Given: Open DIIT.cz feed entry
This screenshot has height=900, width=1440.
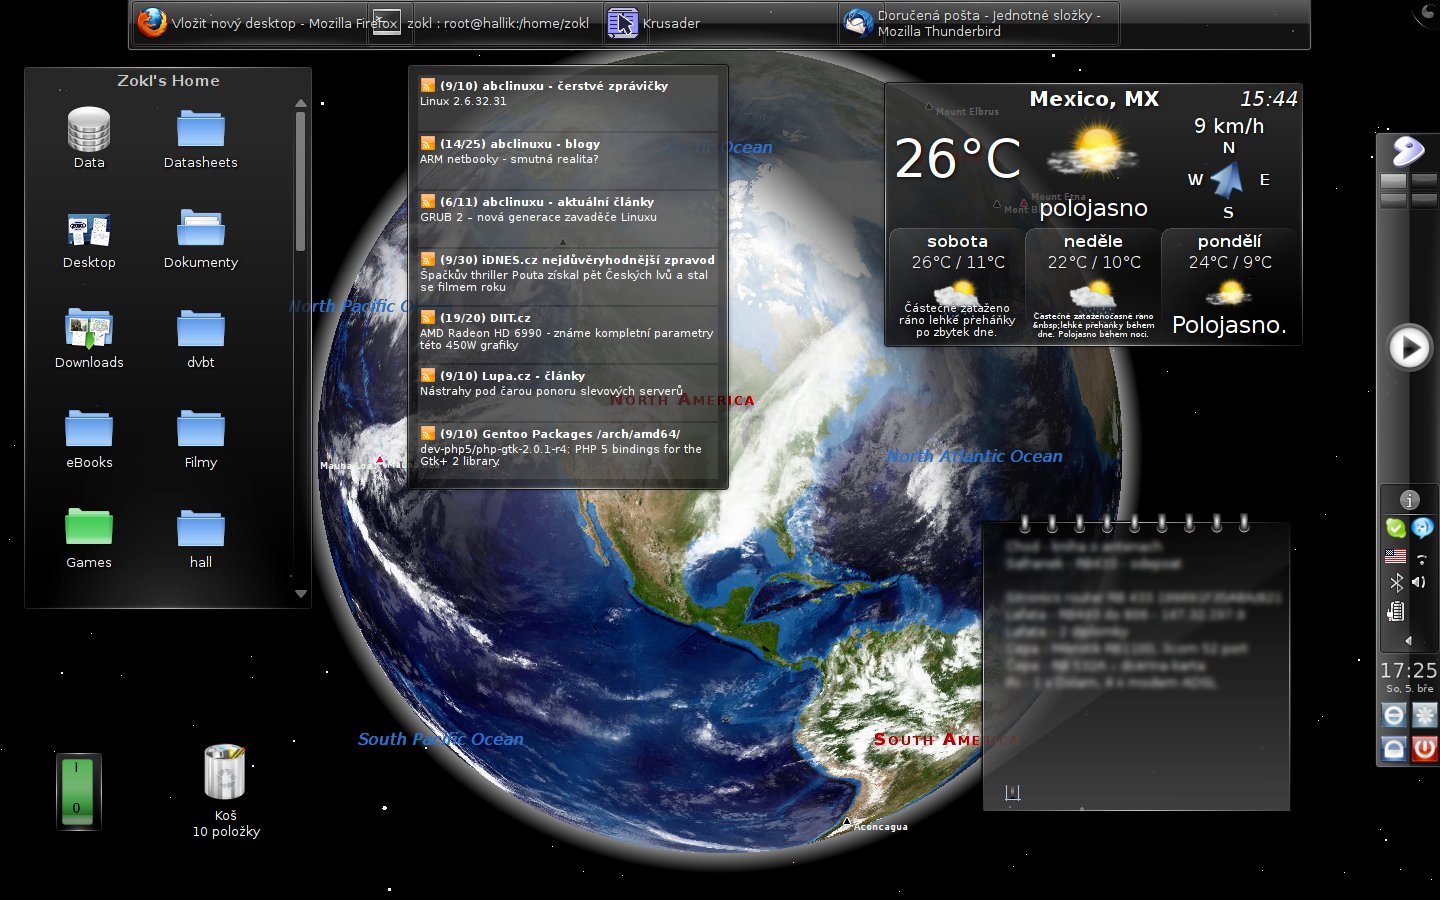Looking at the screenshot, I should pyautogui.click(x=567, y=334).
